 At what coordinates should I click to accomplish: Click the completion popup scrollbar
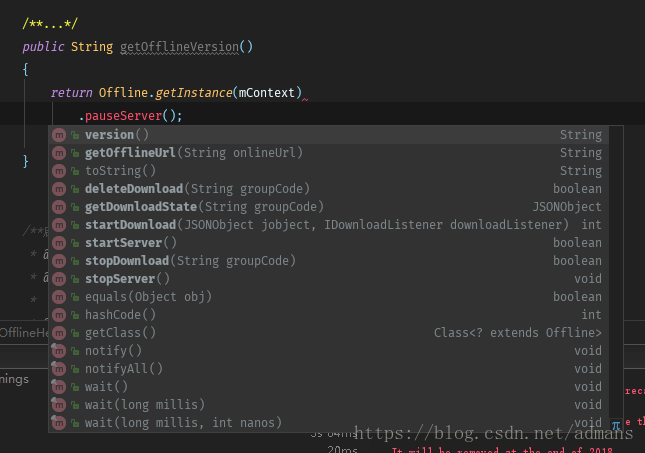616,272
